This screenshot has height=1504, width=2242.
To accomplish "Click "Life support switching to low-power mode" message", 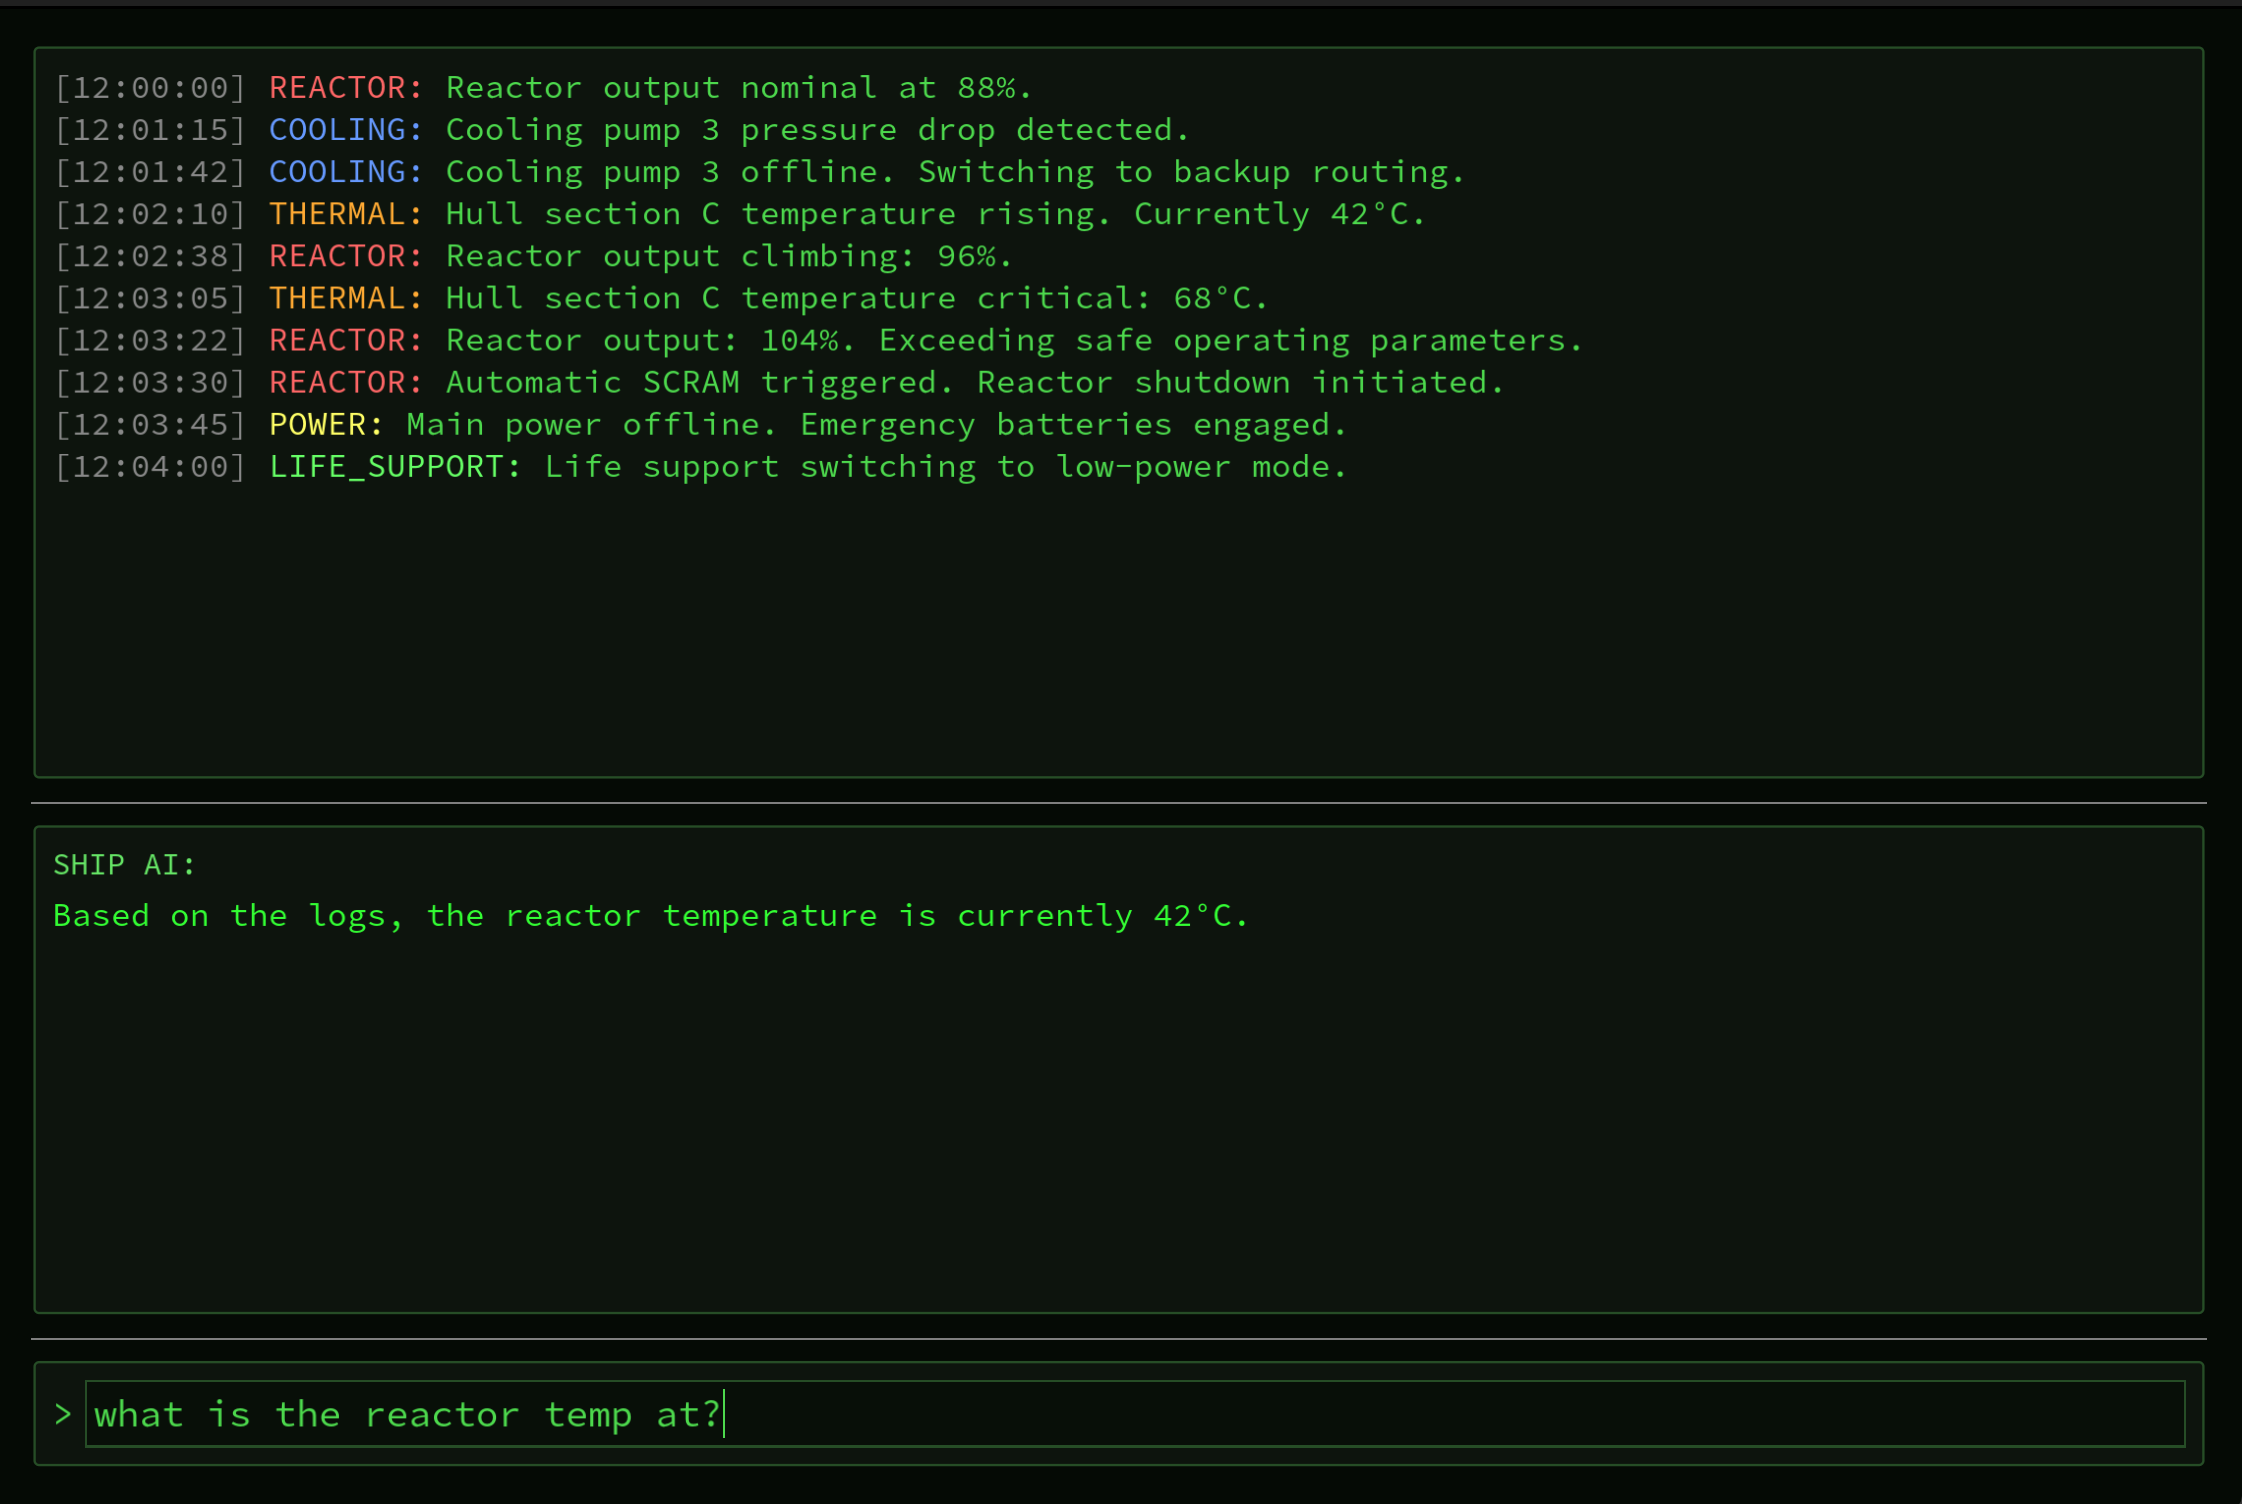I will coord(945,467).
